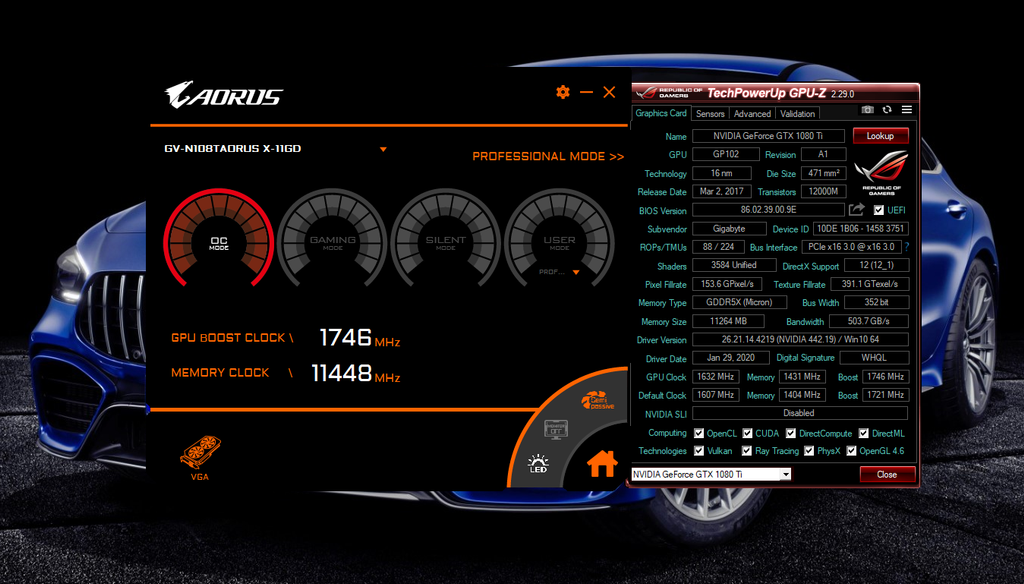Open the Validation tab
This screenshot has height=584, width=1024.
pyautogui.click(x=797, y=114)
